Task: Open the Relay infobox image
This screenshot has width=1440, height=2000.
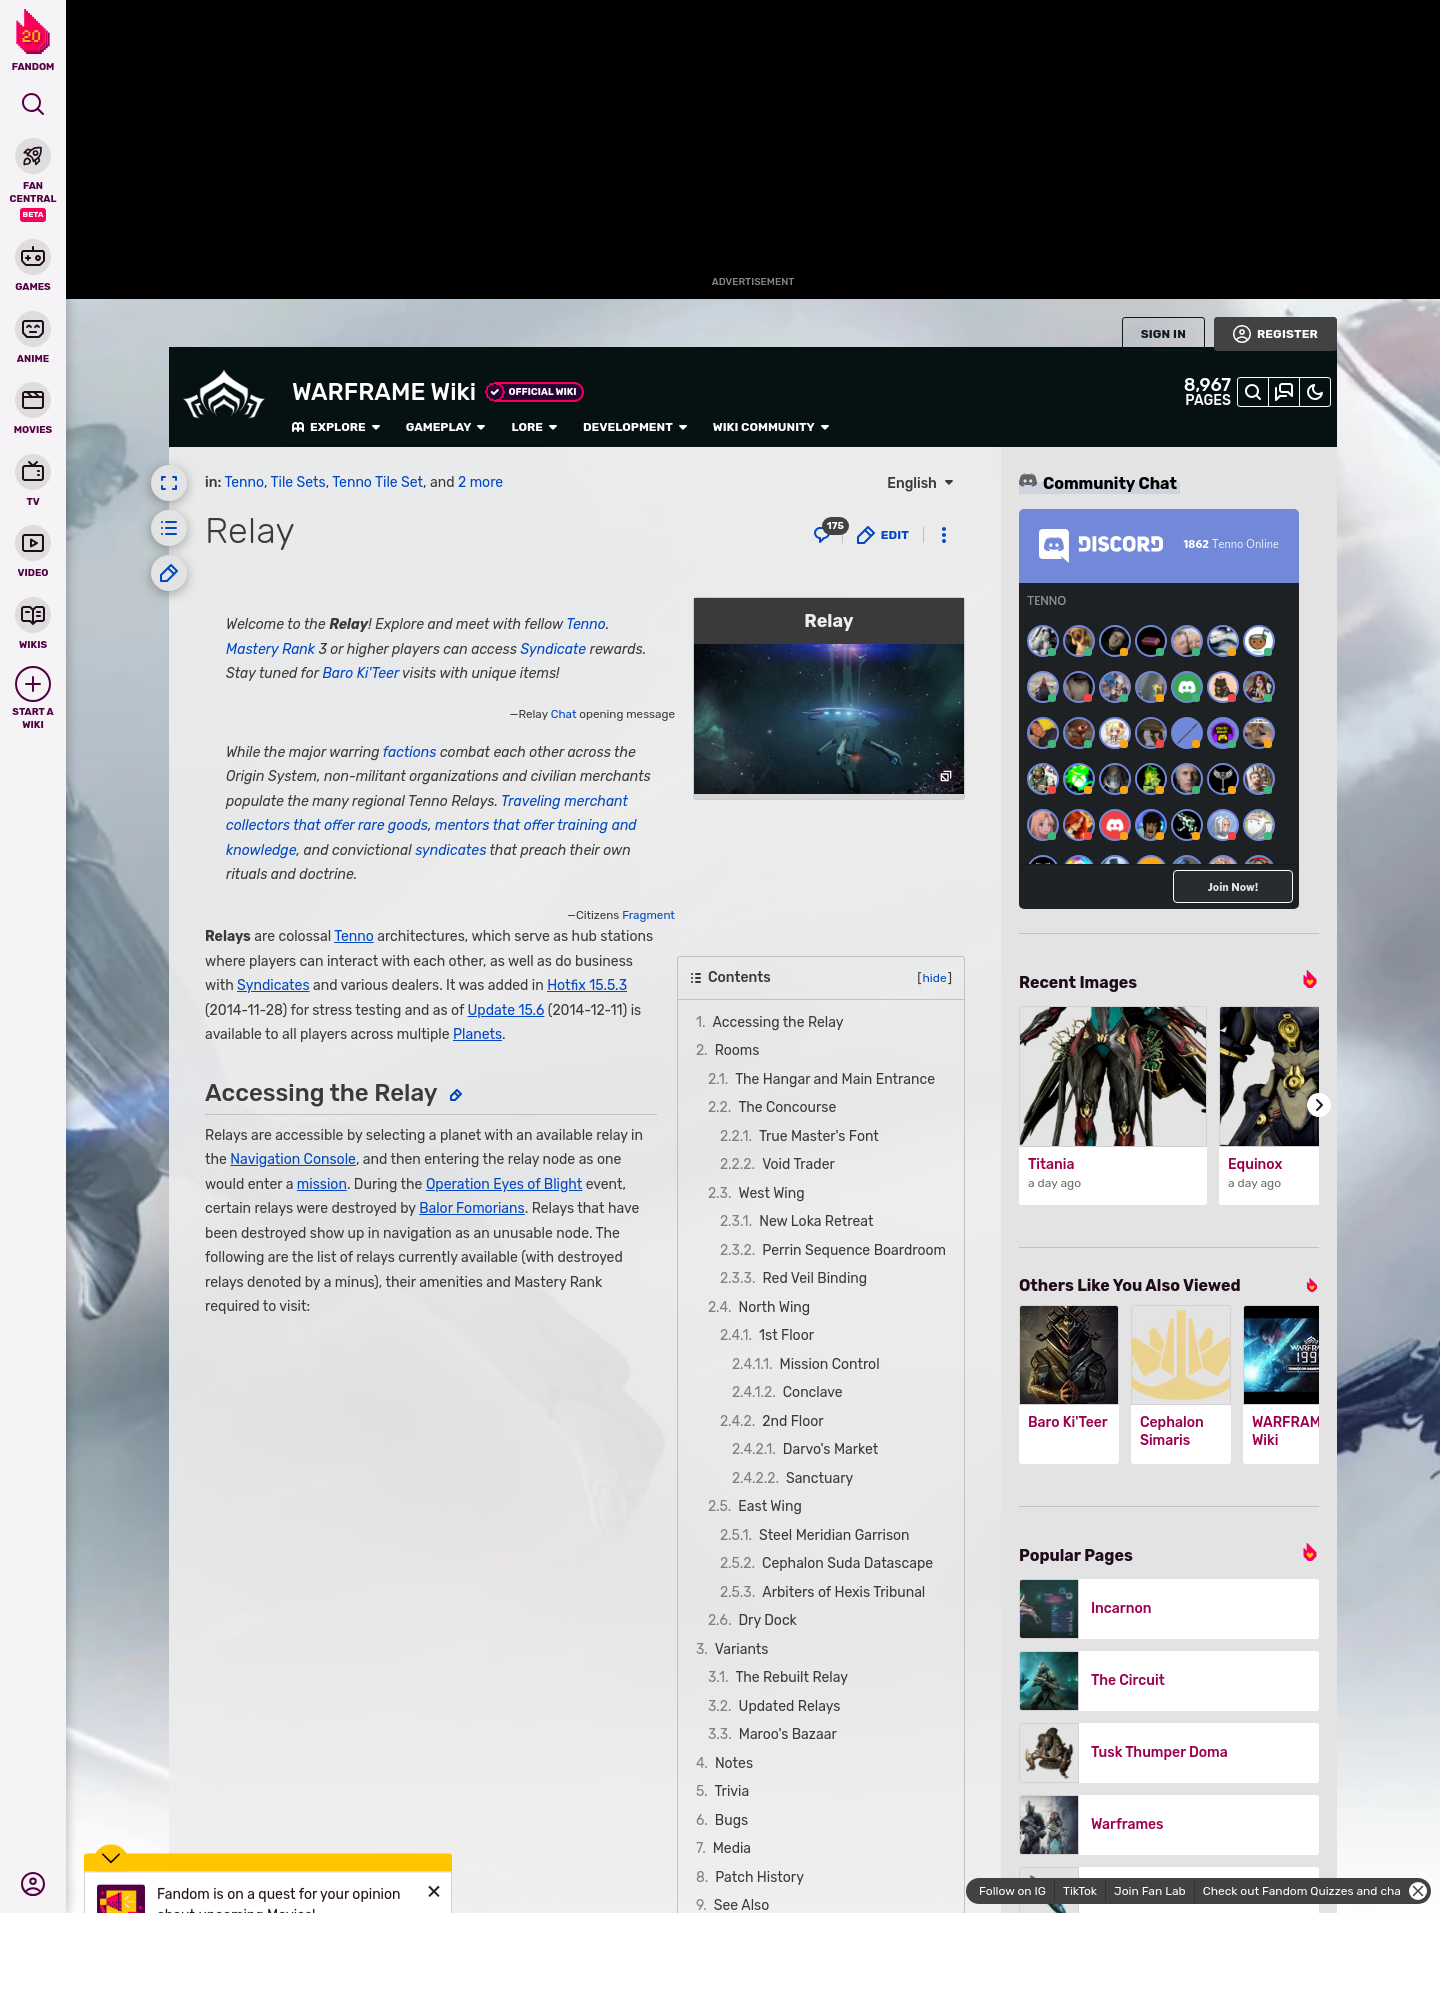Action: [x=828, y=718]
